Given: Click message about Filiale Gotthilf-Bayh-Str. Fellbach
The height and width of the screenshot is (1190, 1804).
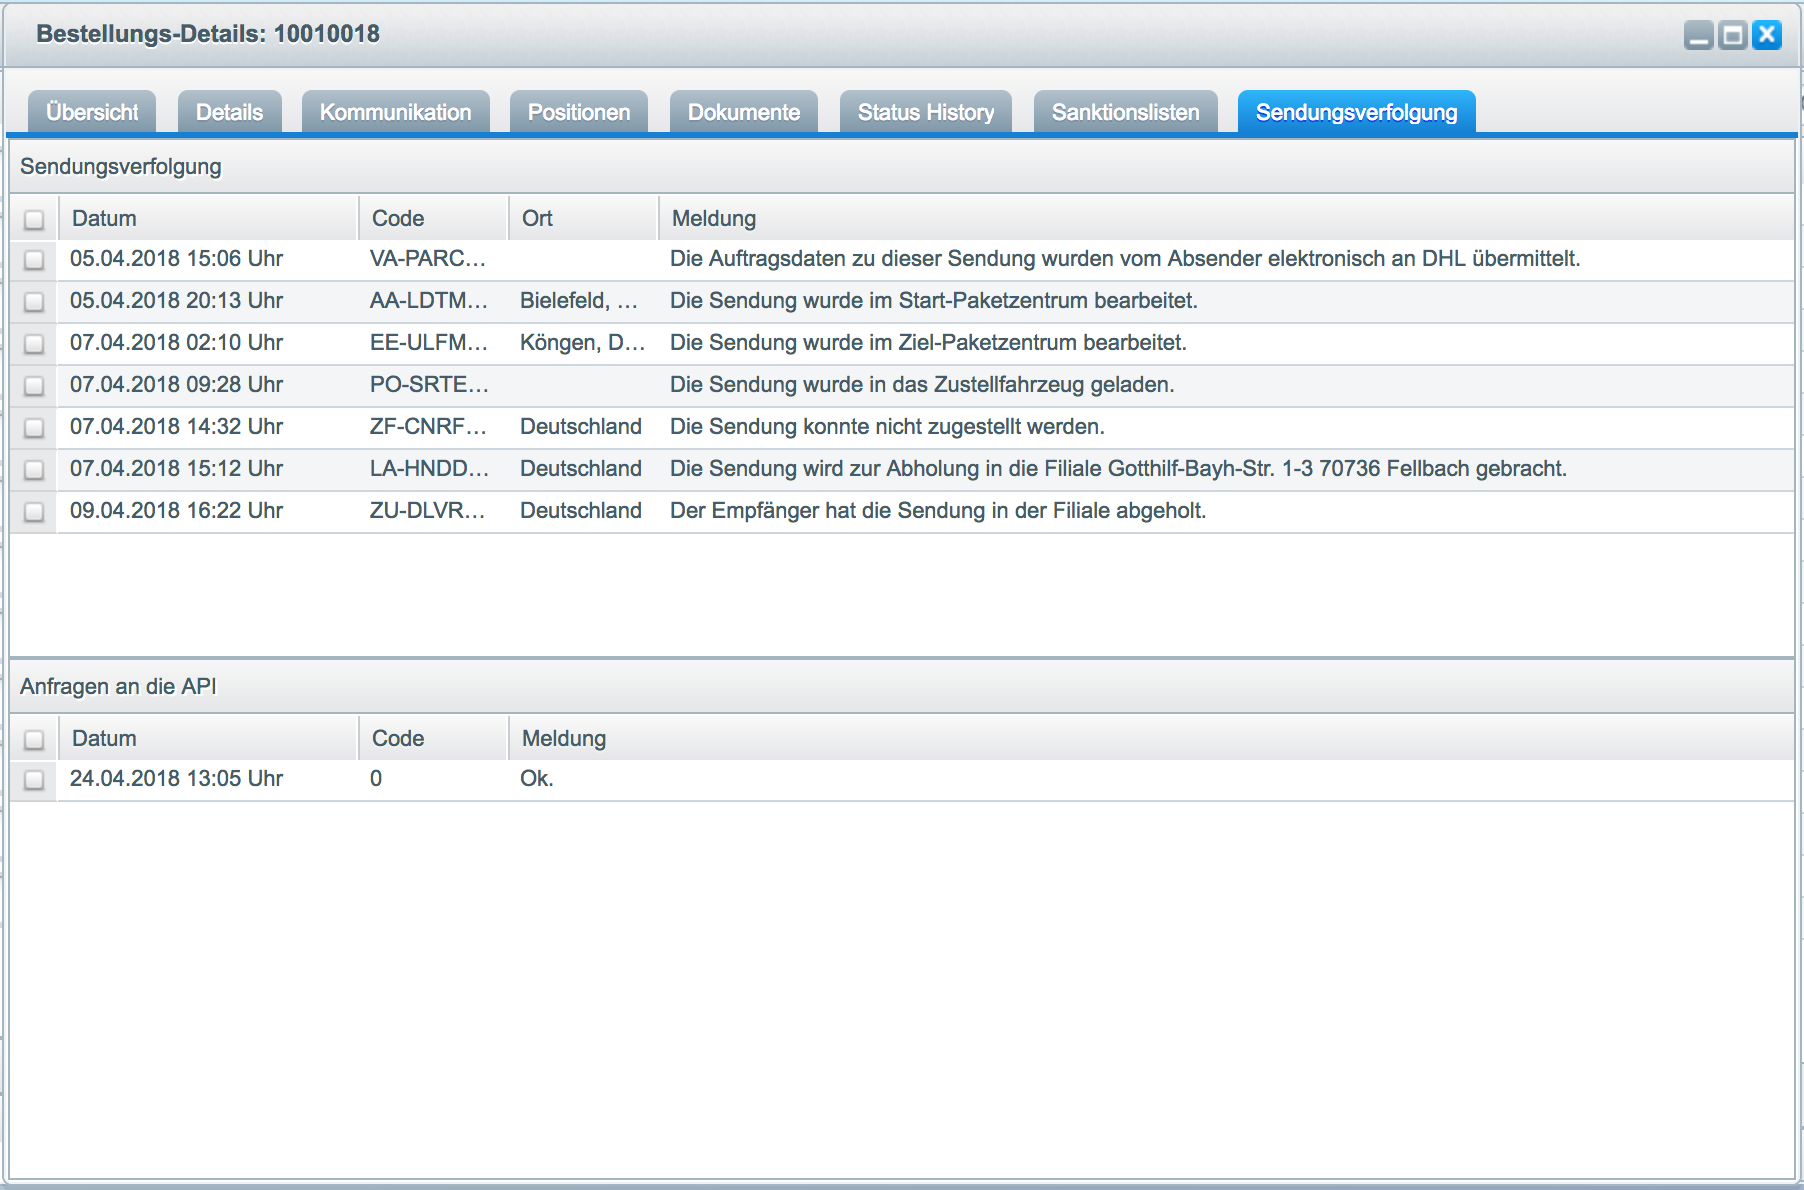Looking at the screenshot, I should (x=1118, y=469).
